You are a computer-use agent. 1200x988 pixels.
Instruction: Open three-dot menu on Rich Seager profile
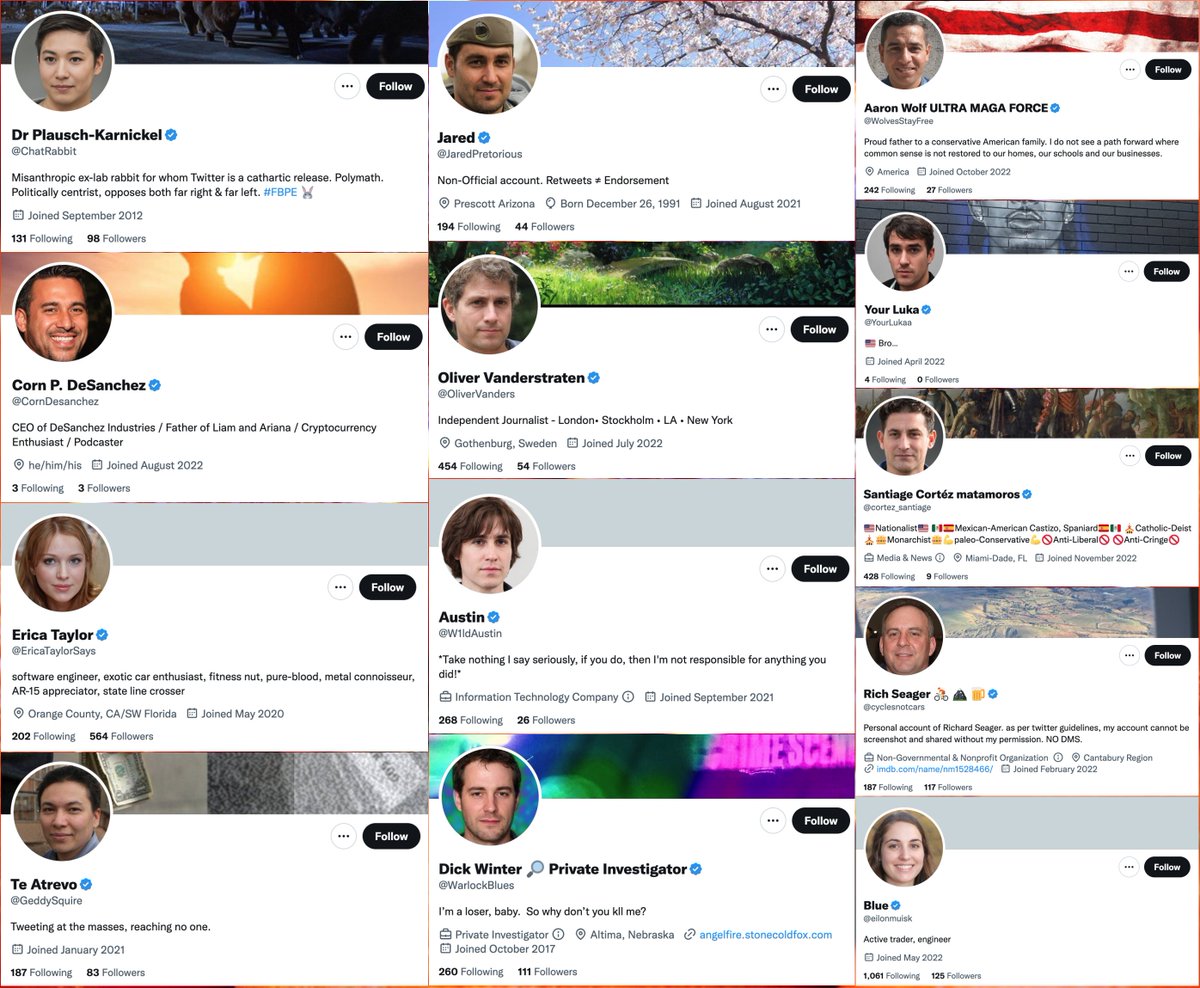[1129, 656]
